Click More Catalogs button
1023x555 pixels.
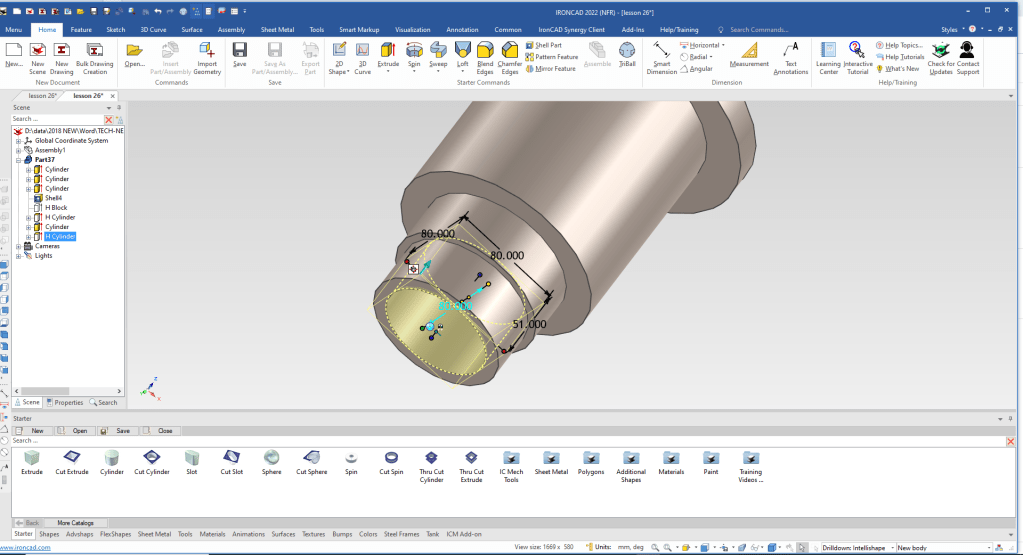click(x=75, y=522)
